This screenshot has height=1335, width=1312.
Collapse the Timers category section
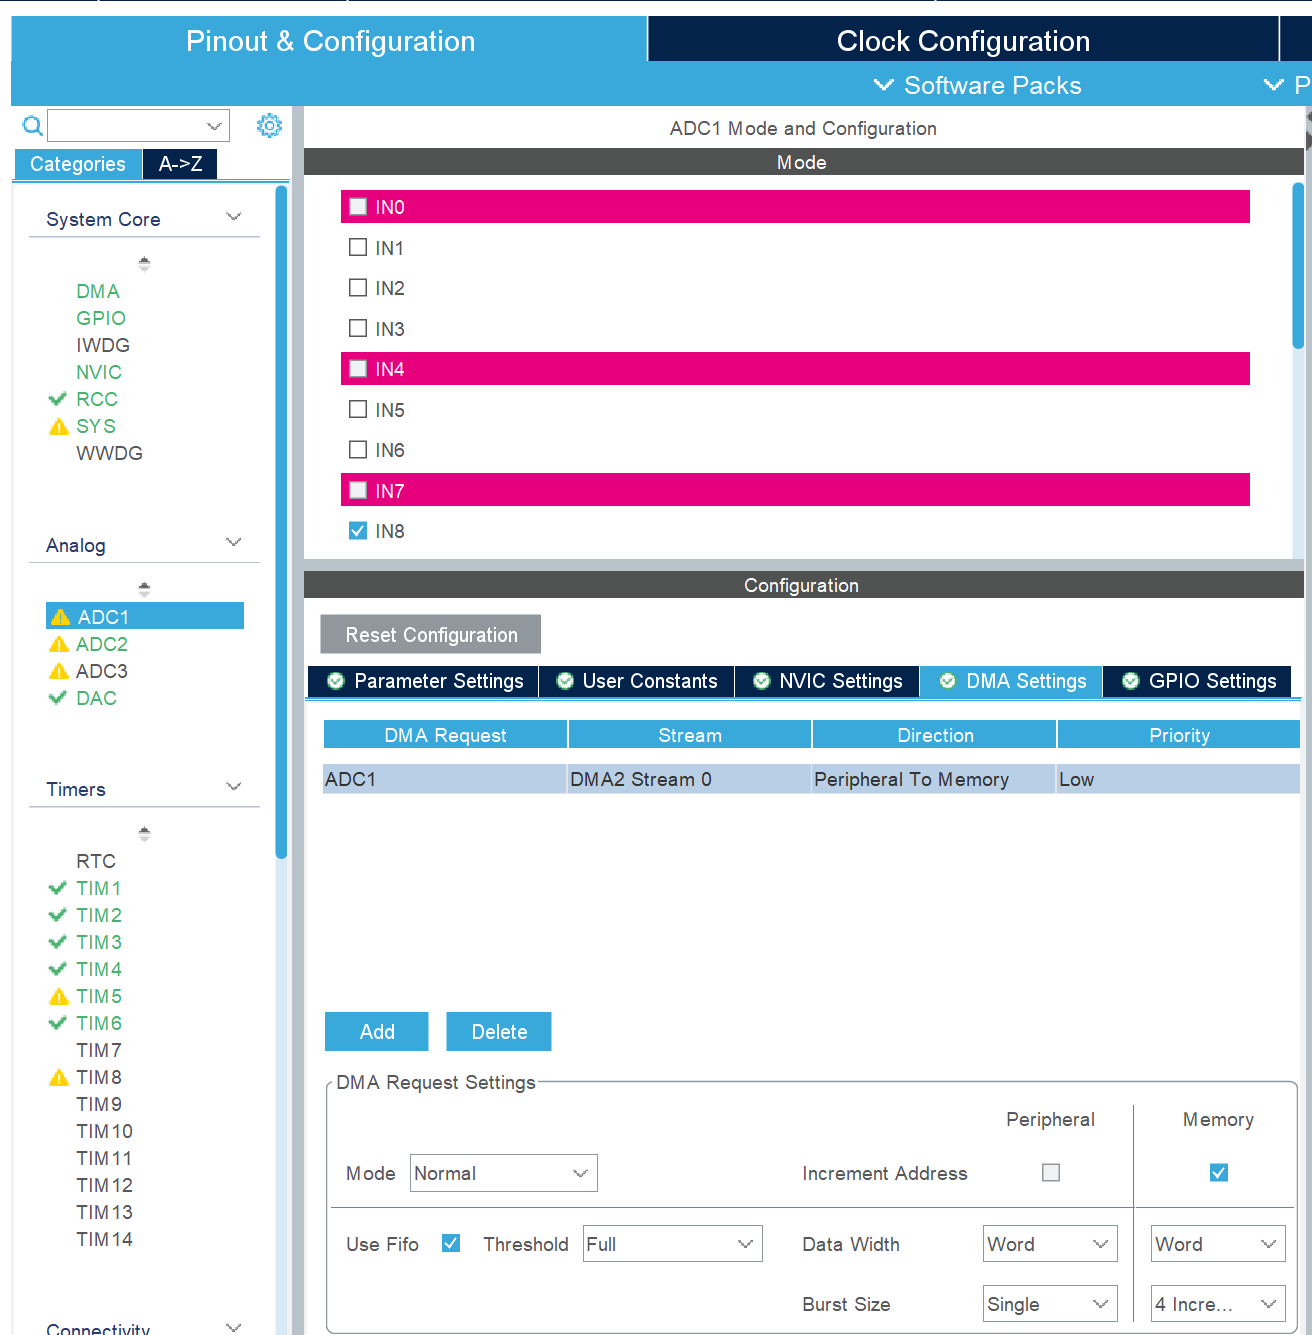[x=233, y=787]
